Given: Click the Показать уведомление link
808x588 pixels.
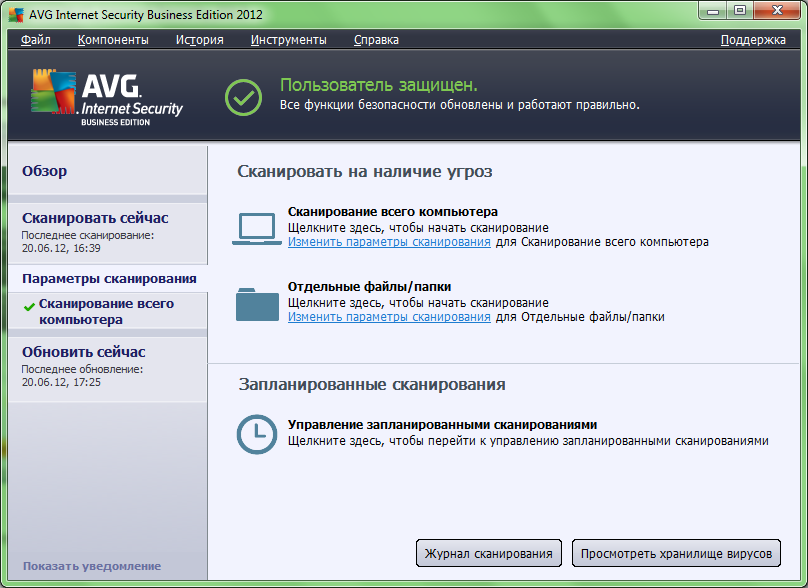Looking at the screenshot, I should point(92,566).
